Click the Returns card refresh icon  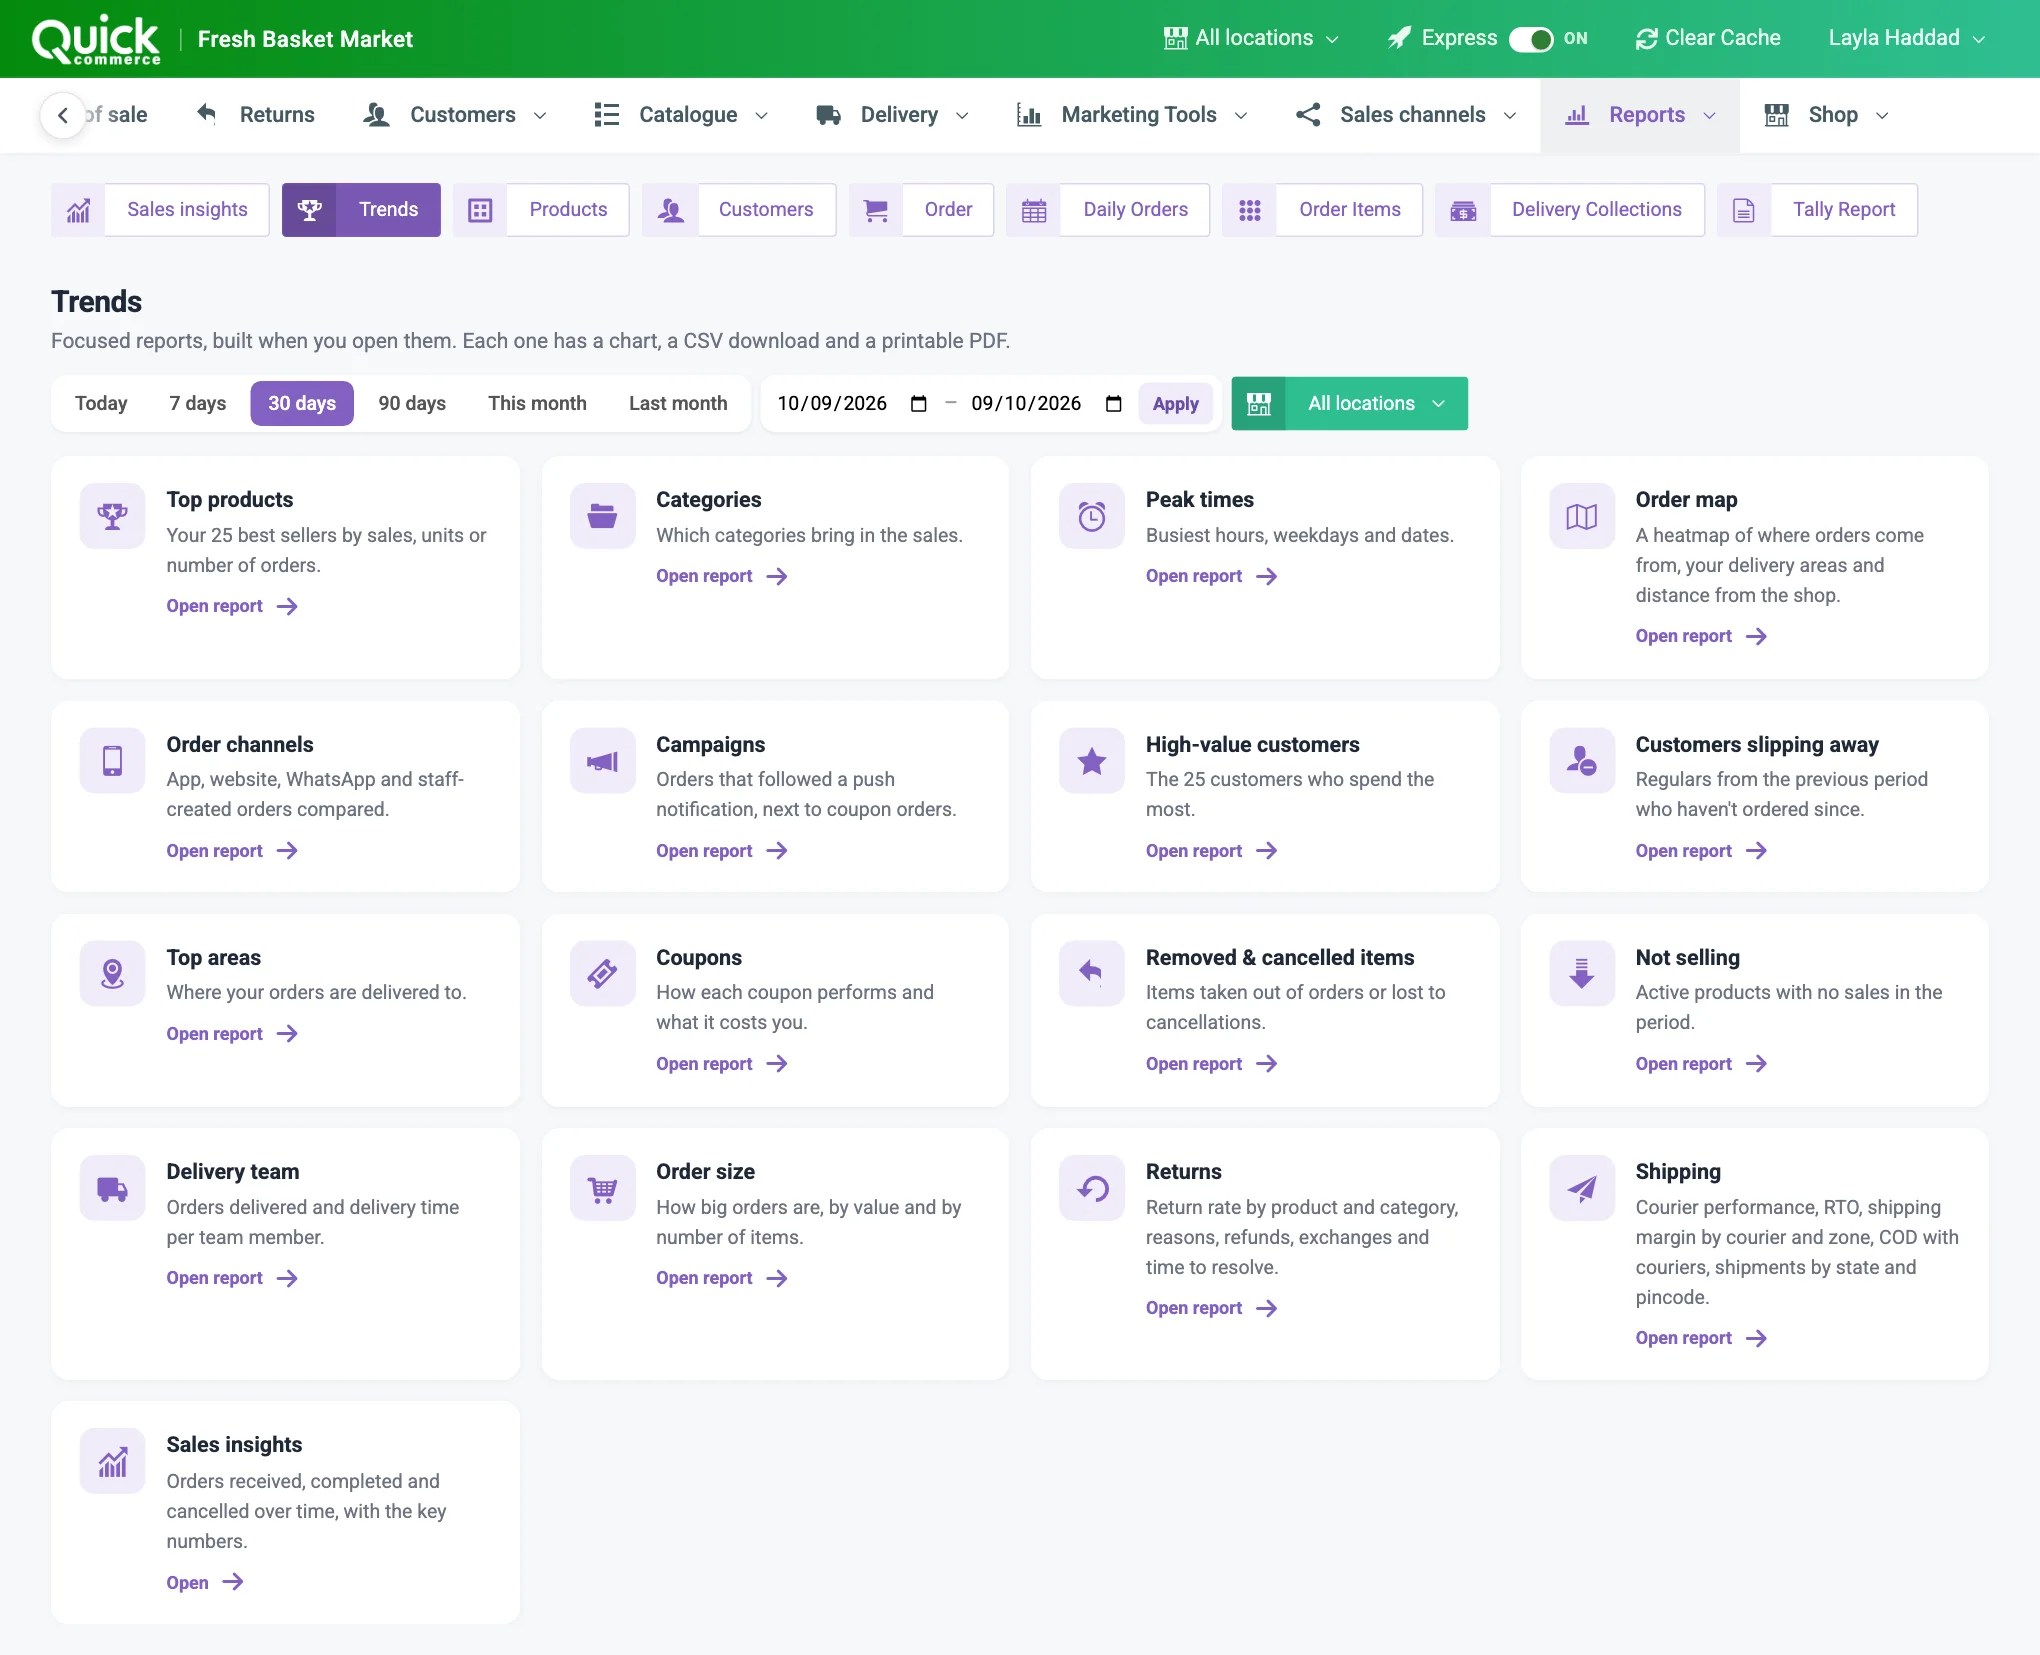[x=1092, y=1188]
